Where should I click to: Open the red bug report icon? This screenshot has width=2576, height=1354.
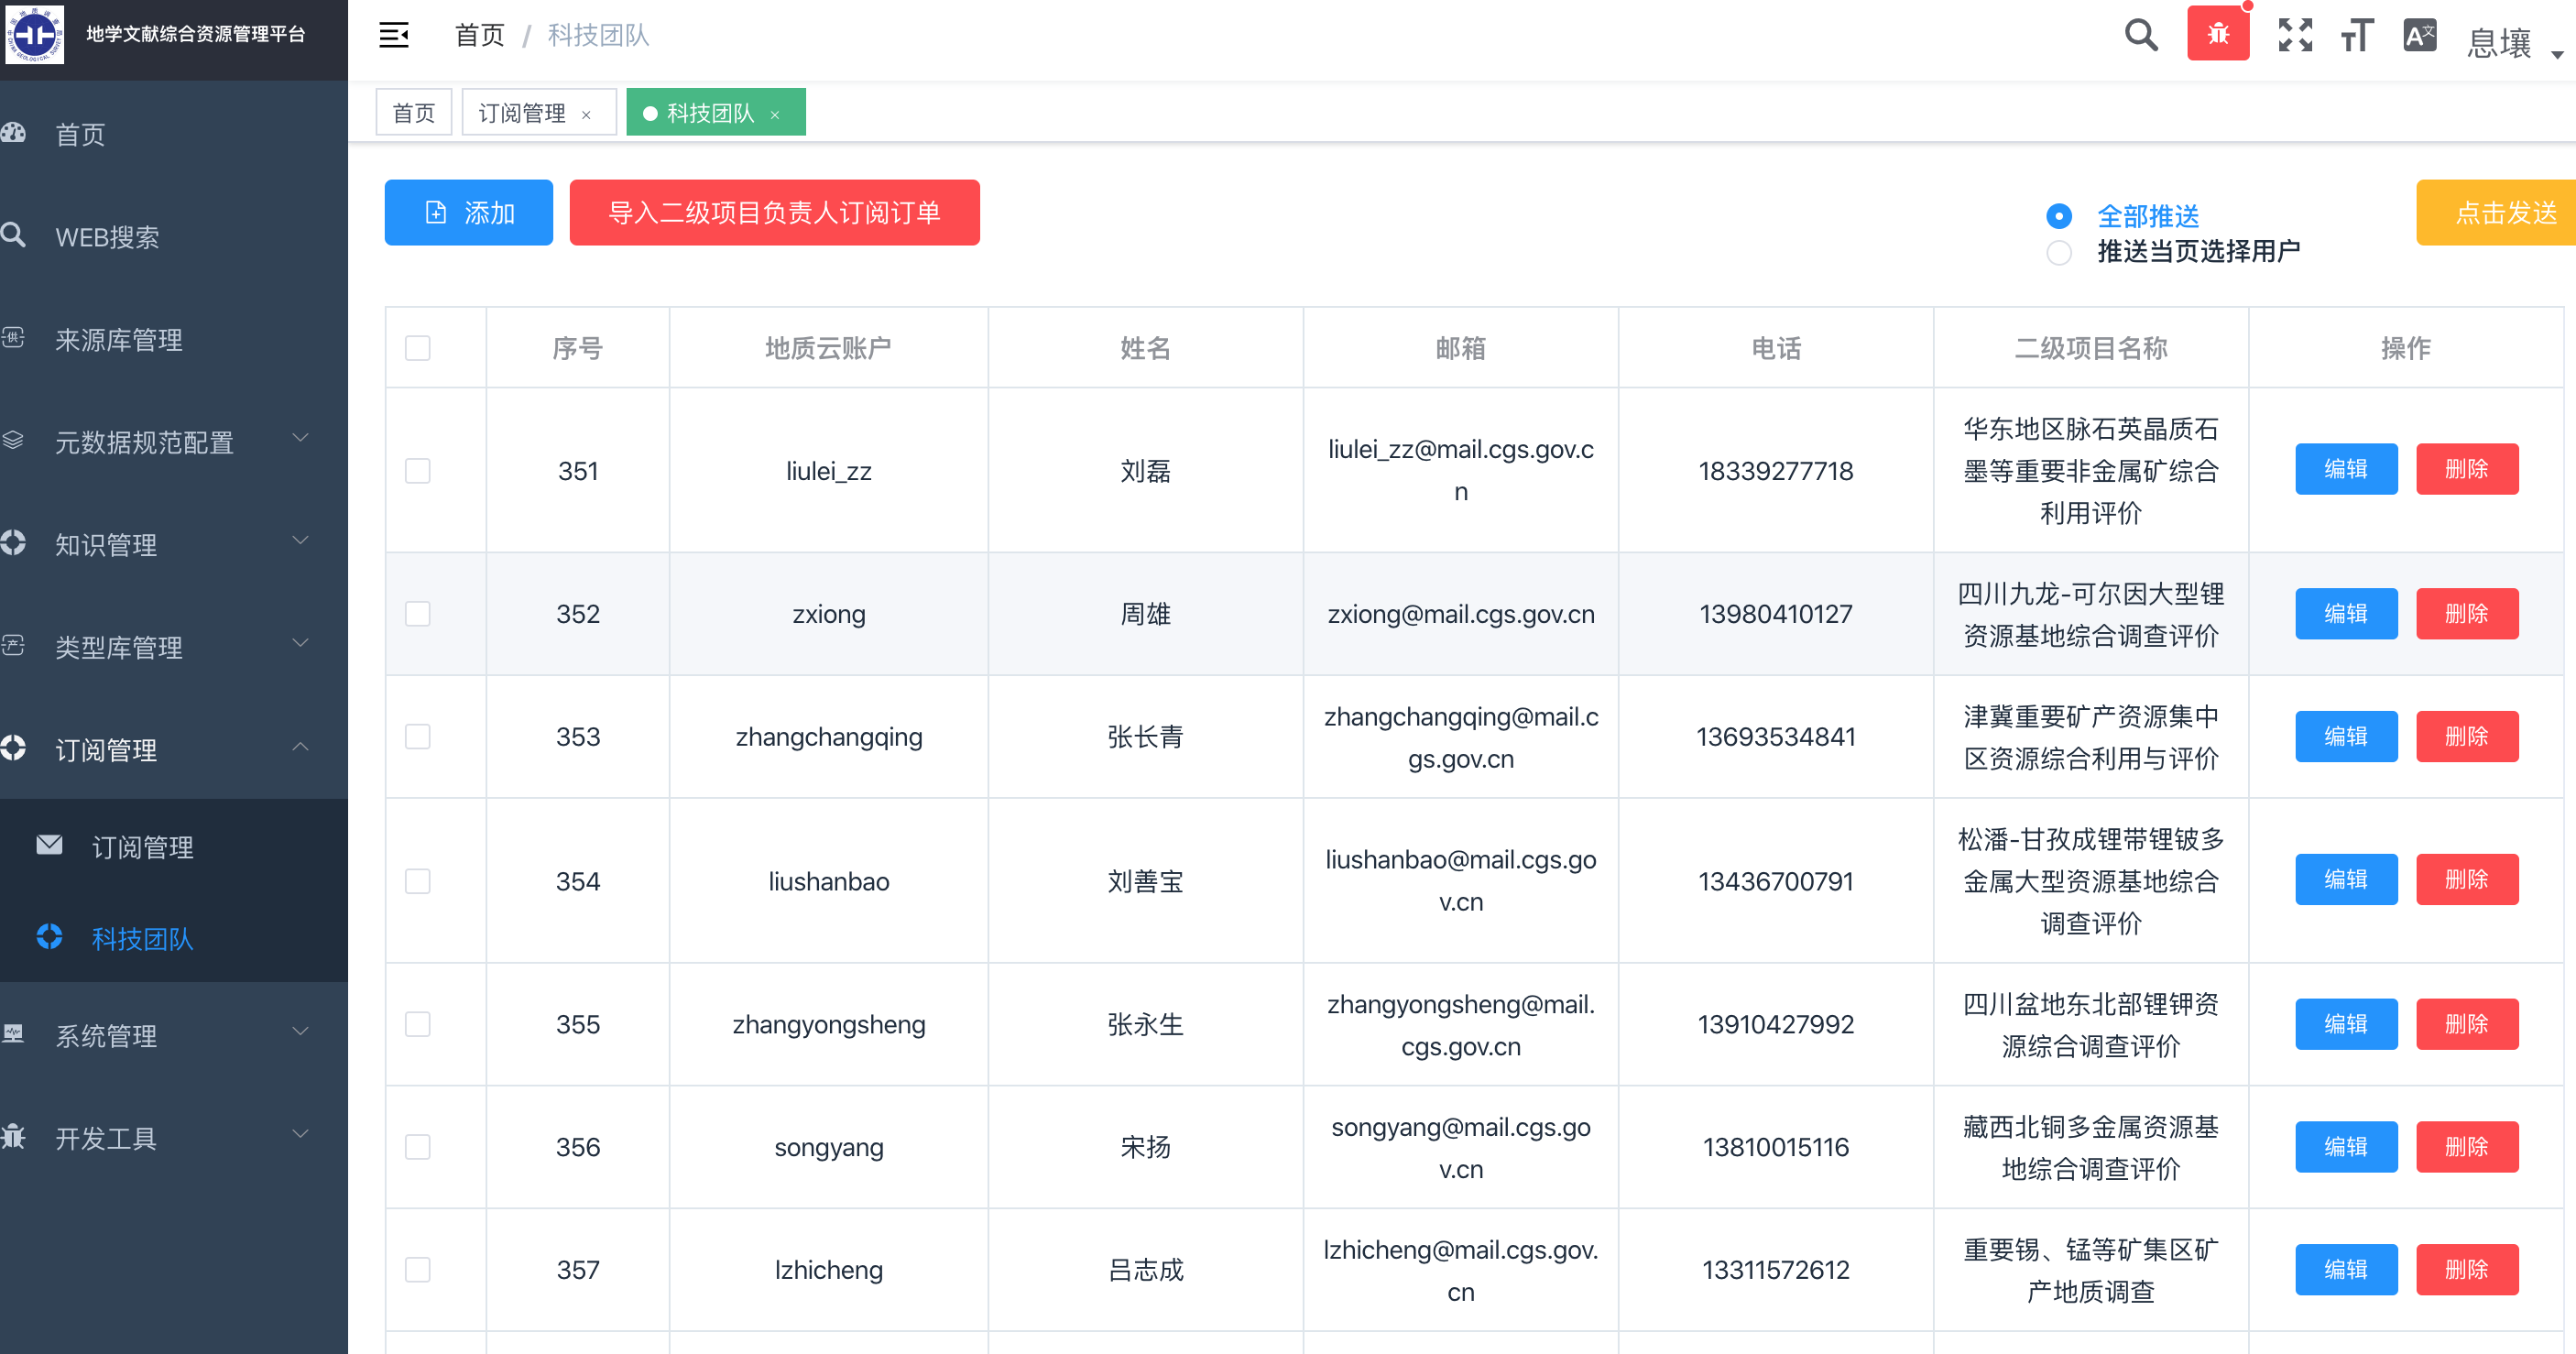point(2217,35)
